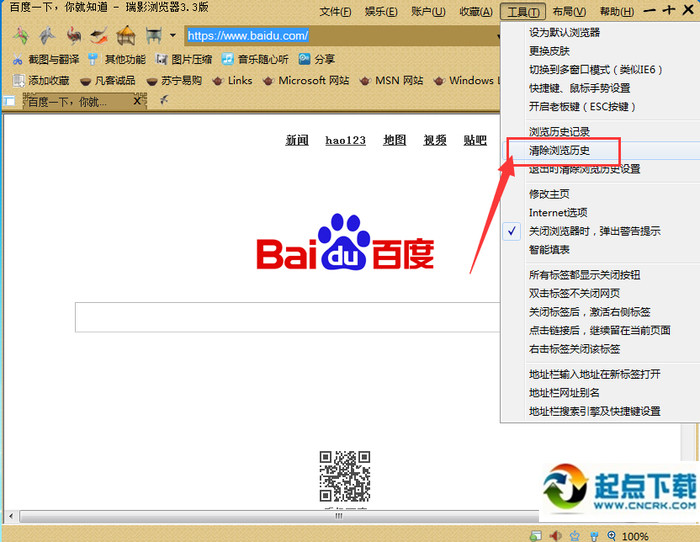Click the bronze tripod vessel icon
The height and width of the screenshot is (542, 700).
tap(153, 35)
